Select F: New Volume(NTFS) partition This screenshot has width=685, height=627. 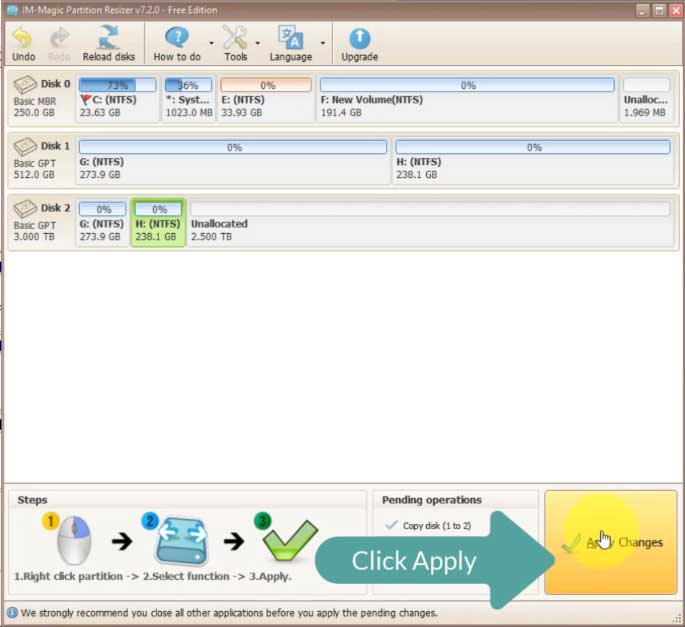point(467,98)
